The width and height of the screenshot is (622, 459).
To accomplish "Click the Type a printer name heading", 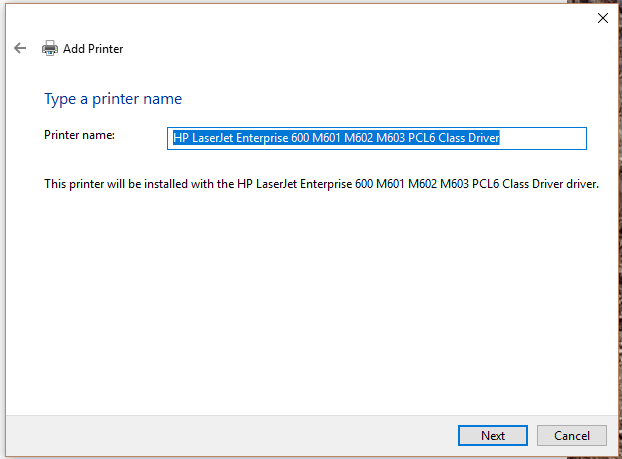I will tap(113, 99).
